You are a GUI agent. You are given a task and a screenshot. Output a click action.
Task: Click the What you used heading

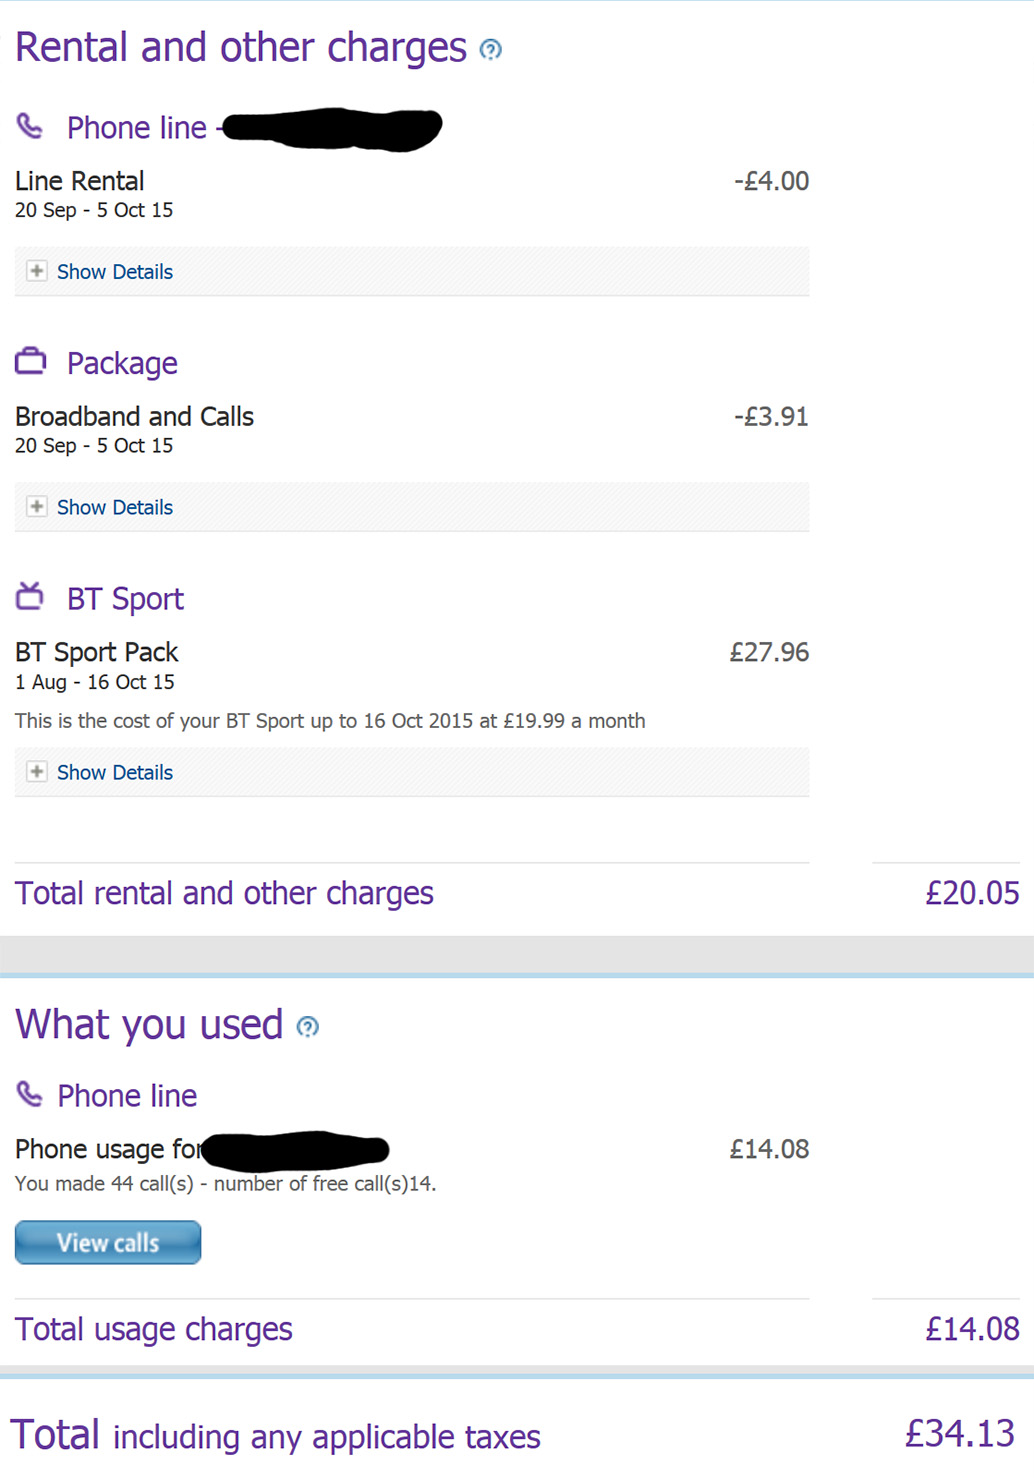pos(149,1025)
